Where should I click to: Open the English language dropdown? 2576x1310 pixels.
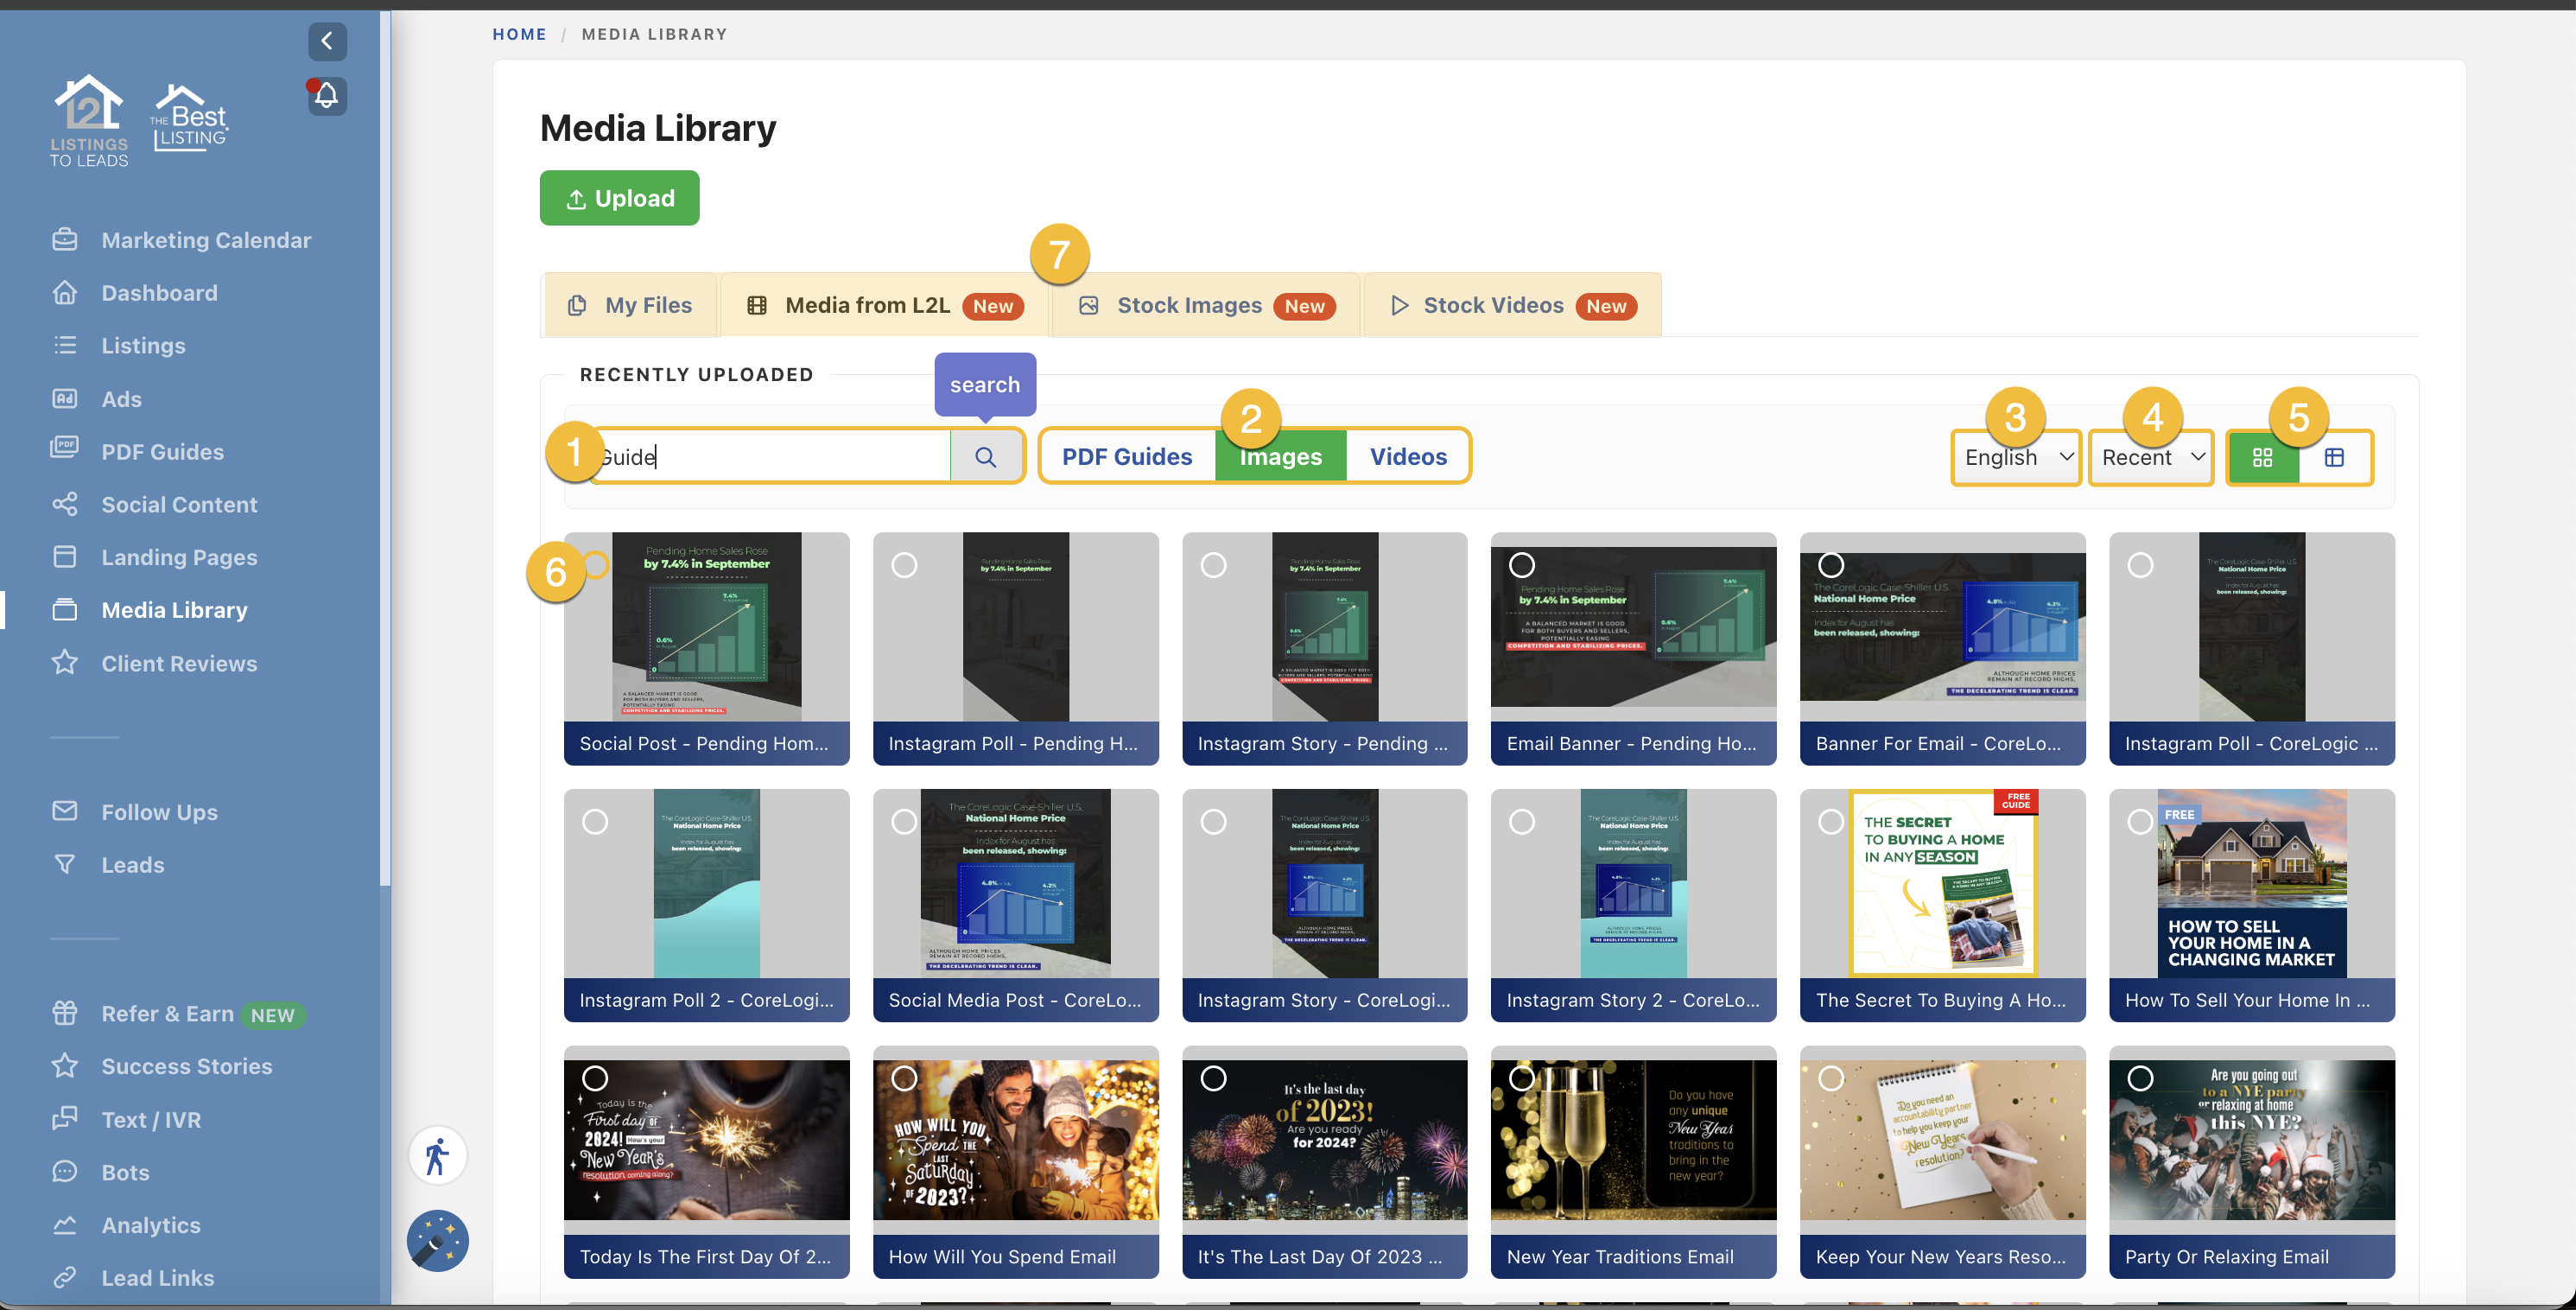(2015, 457)
